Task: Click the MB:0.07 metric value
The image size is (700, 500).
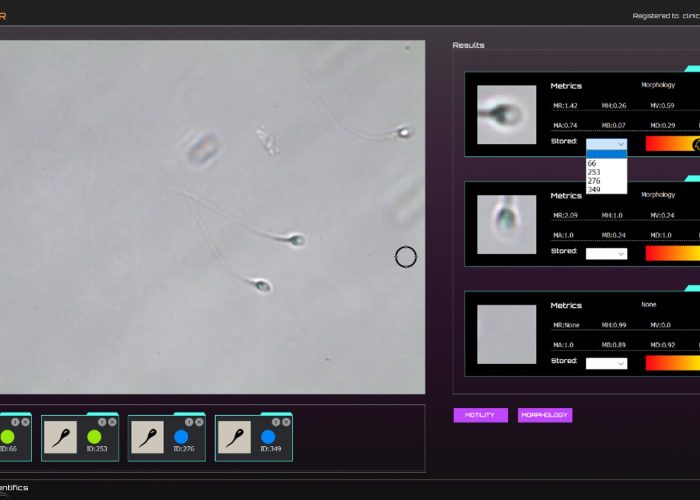Action: [613, 125]
